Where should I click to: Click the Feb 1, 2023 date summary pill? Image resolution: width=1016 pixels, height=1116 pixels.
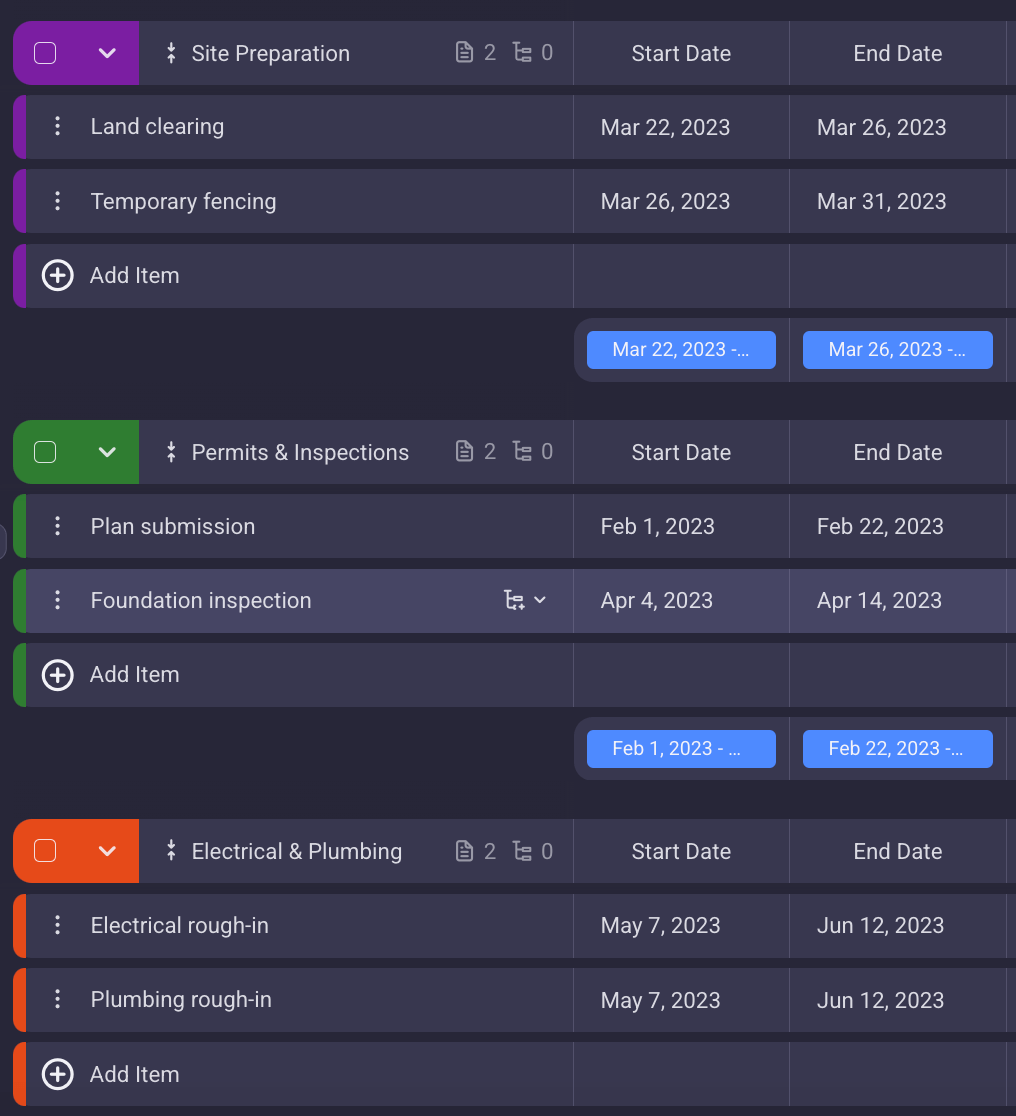pos(681,748)
